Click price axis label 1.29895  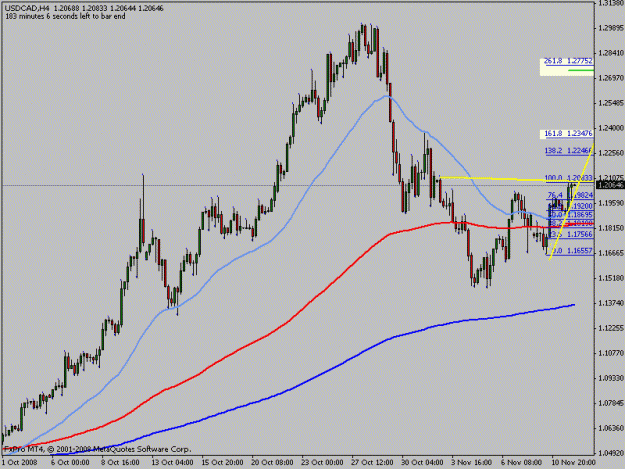[x=611, y=28]
